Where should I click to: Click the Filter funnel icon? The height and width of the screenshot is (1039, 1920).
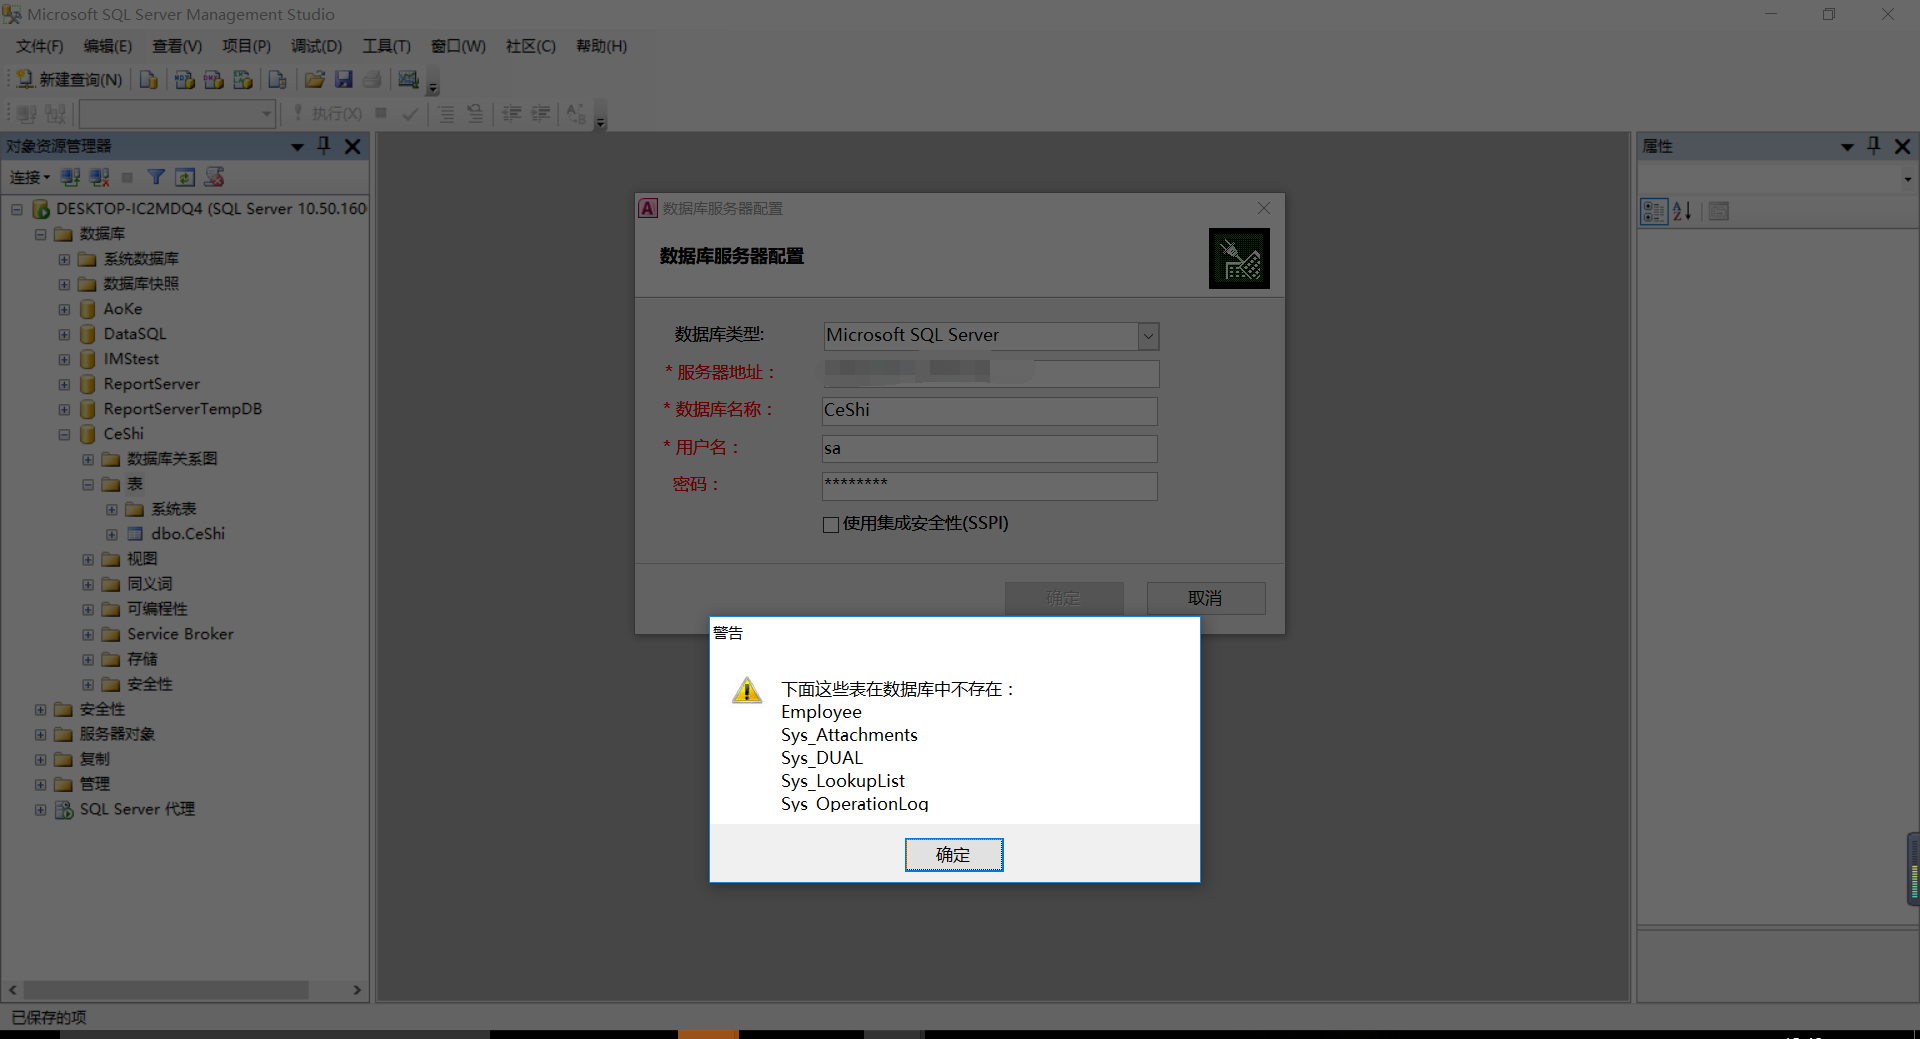156,177
